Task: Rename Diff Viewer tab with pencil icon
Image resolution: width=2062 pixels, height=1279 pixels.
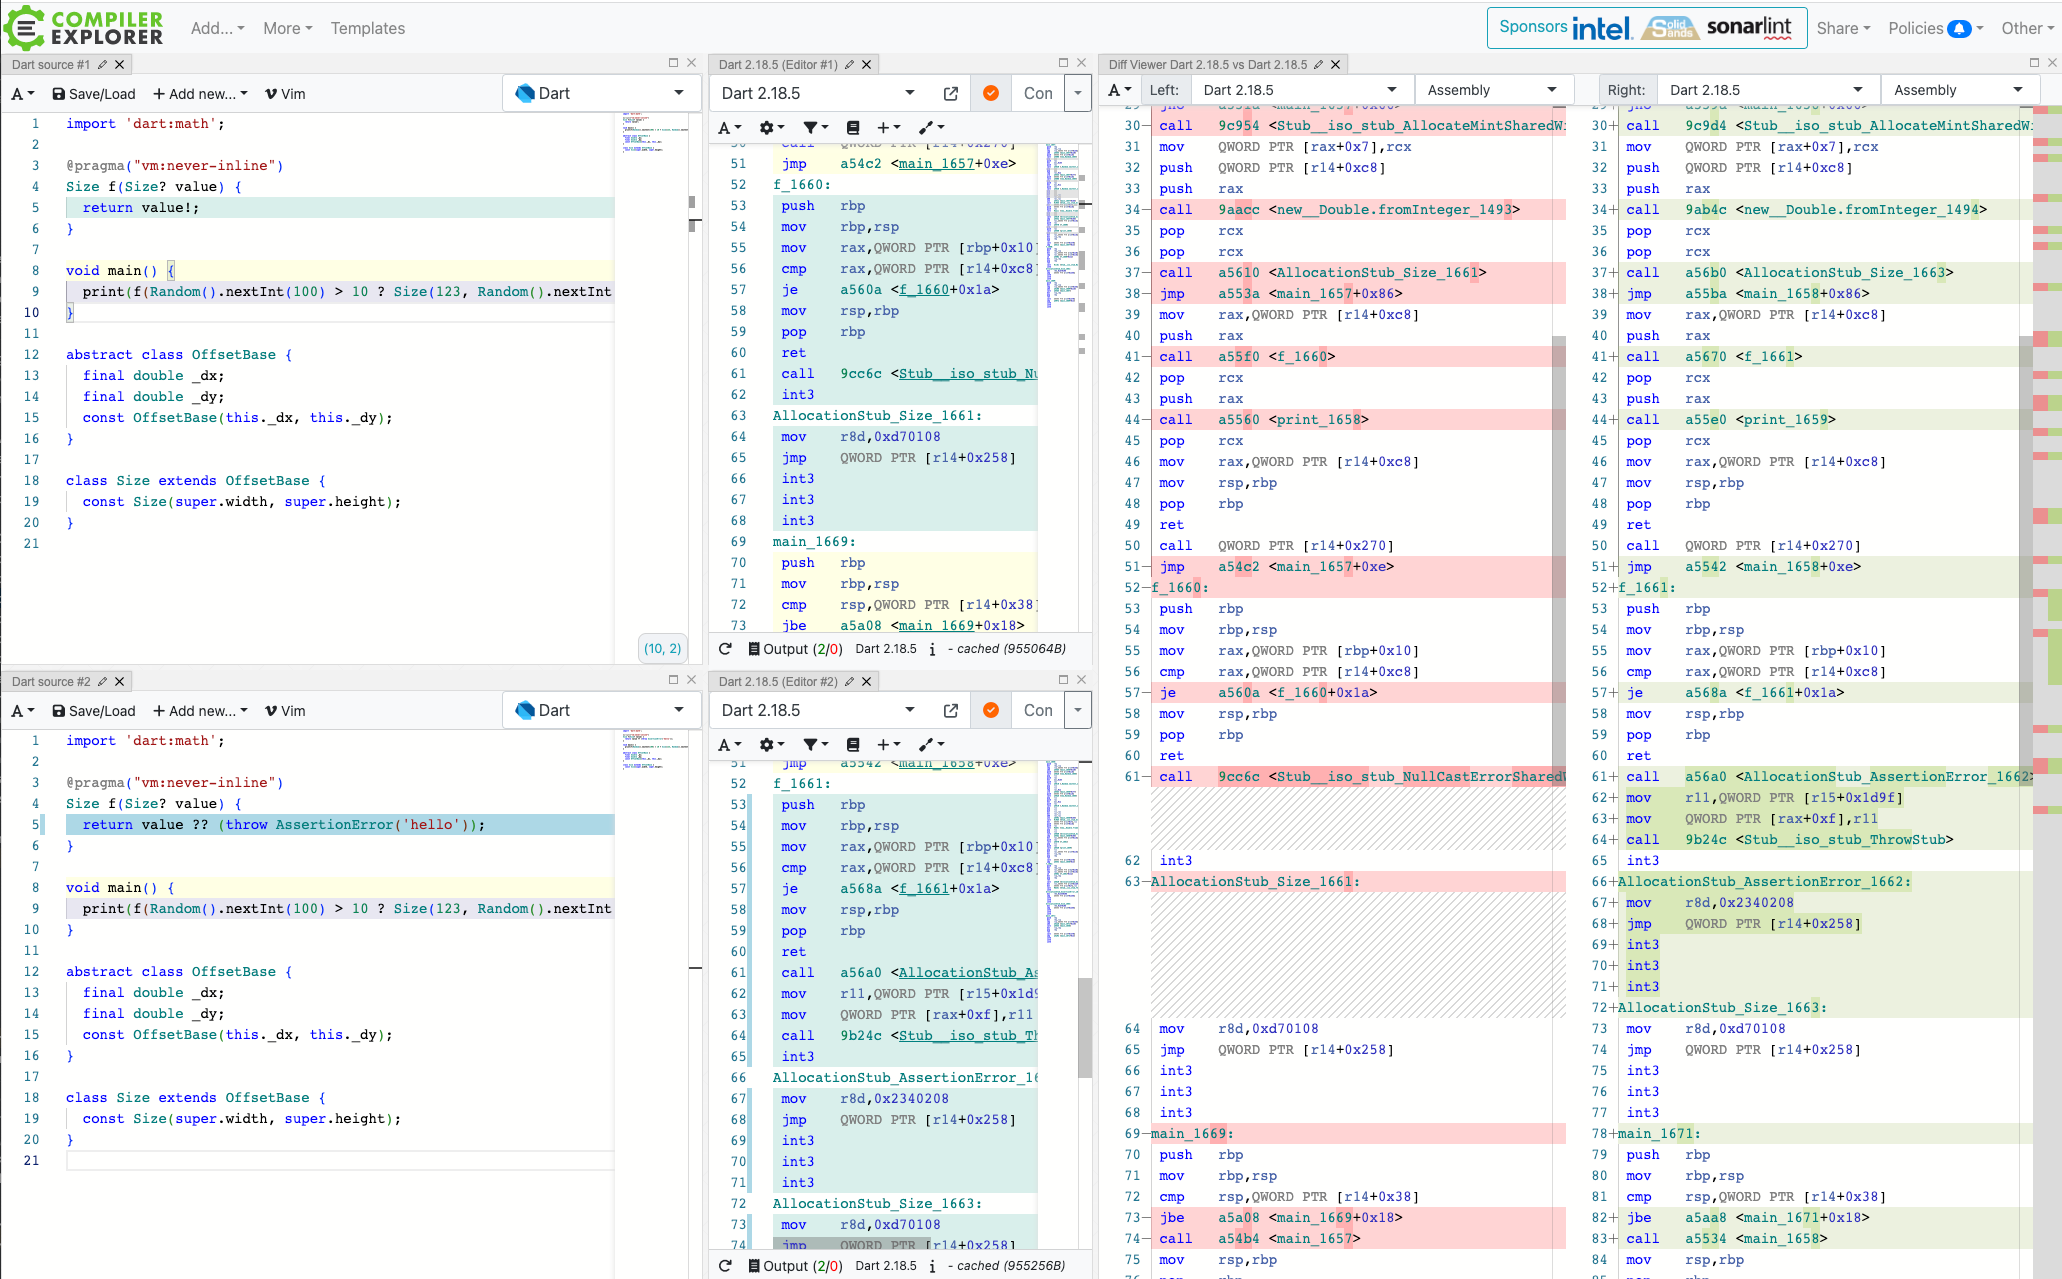Action: 1318,64
